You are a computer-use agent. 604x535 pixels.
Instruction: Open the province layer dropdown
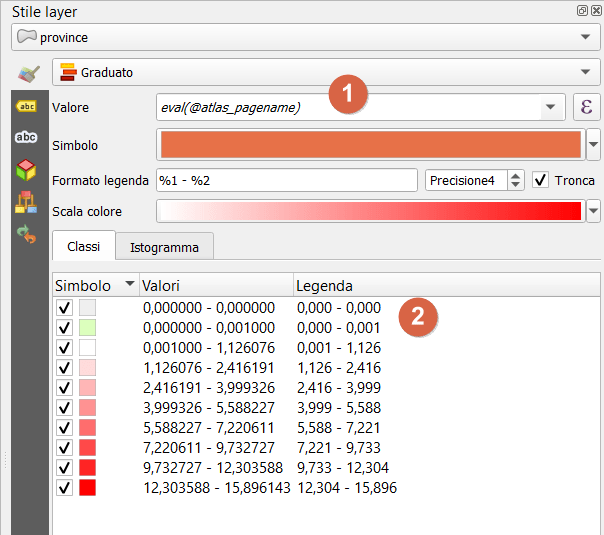pos(302,37)
